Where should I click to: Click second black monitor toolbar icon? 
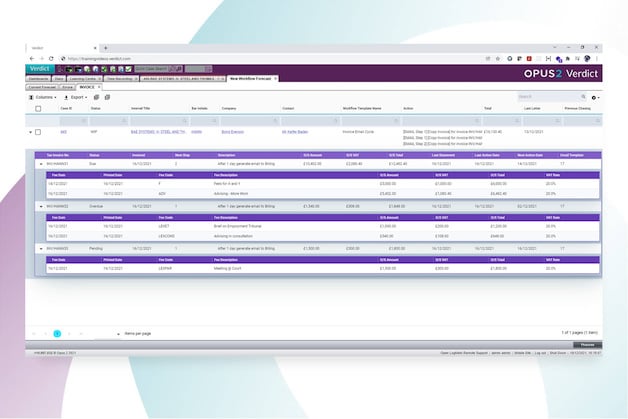[78, 69]
